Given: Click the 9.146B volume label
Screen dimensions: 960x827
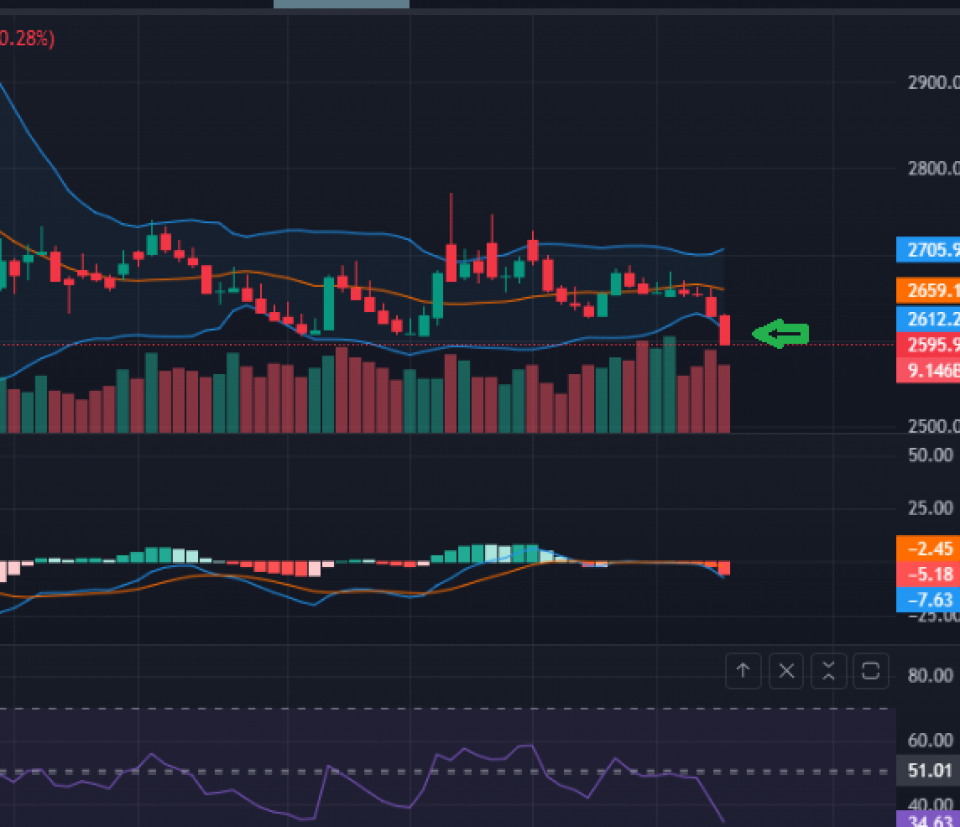Looking at the screenshot, I should [928, 370].
